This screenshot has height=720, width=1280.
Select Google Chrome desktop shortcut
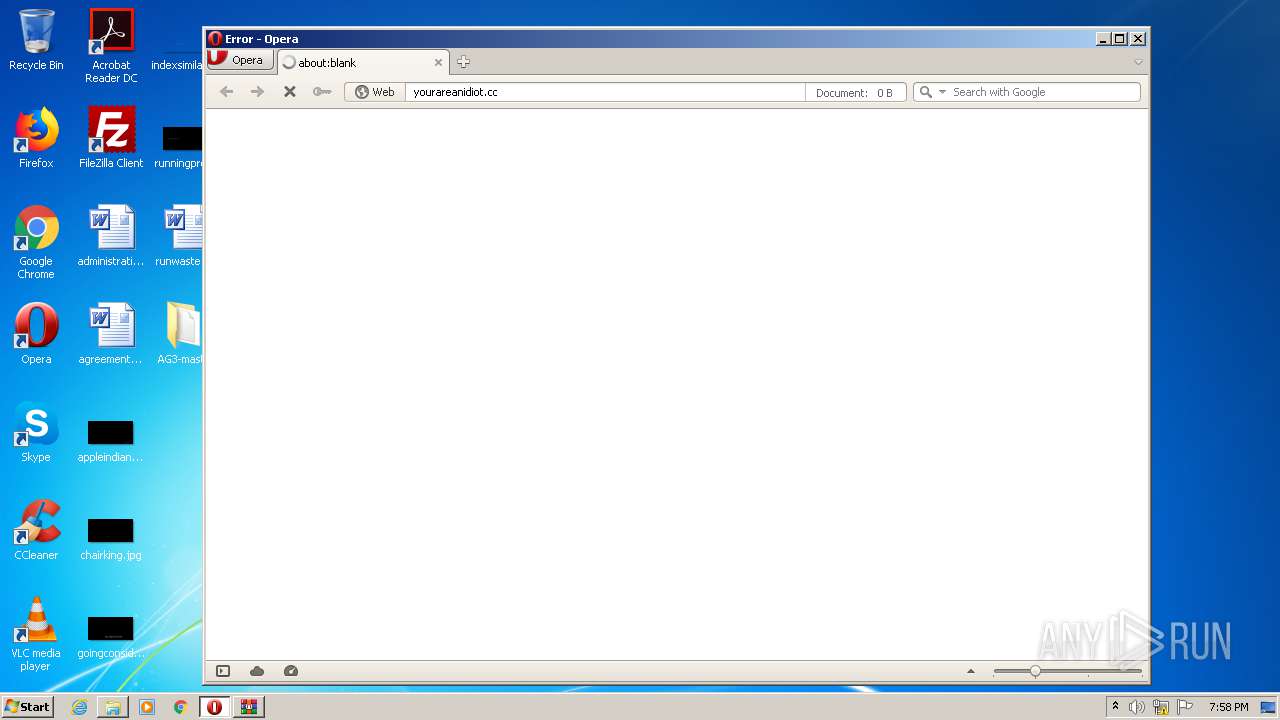(36, 242)
